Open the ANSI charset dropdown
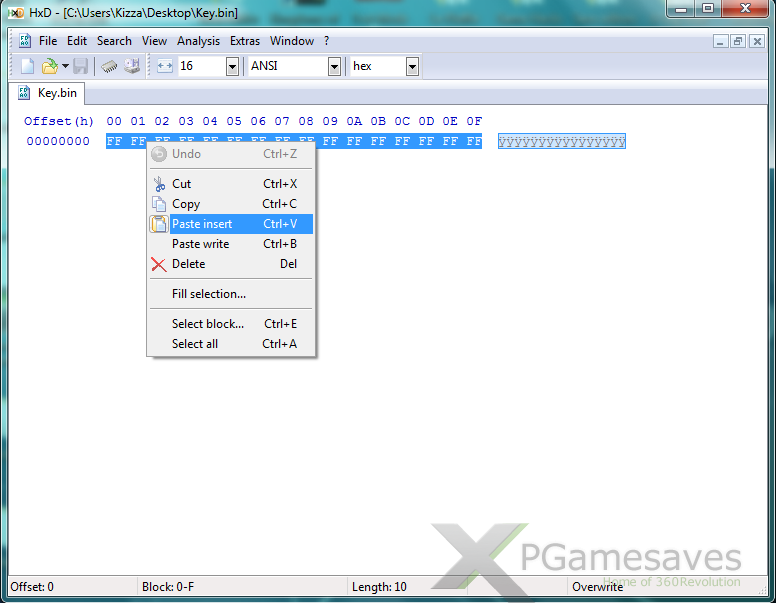Image resolution: width=776 pixels, height=603 pixels. 334,66
